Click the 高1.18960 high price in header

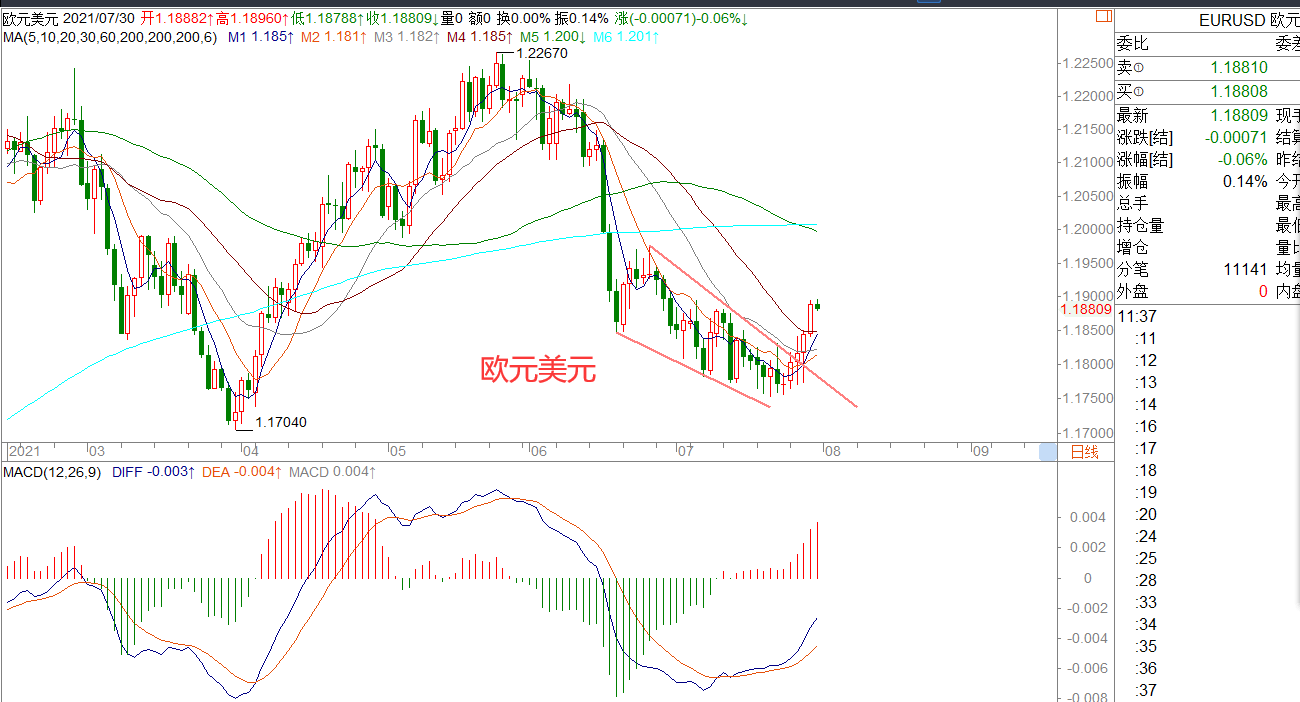coord(253,19)
